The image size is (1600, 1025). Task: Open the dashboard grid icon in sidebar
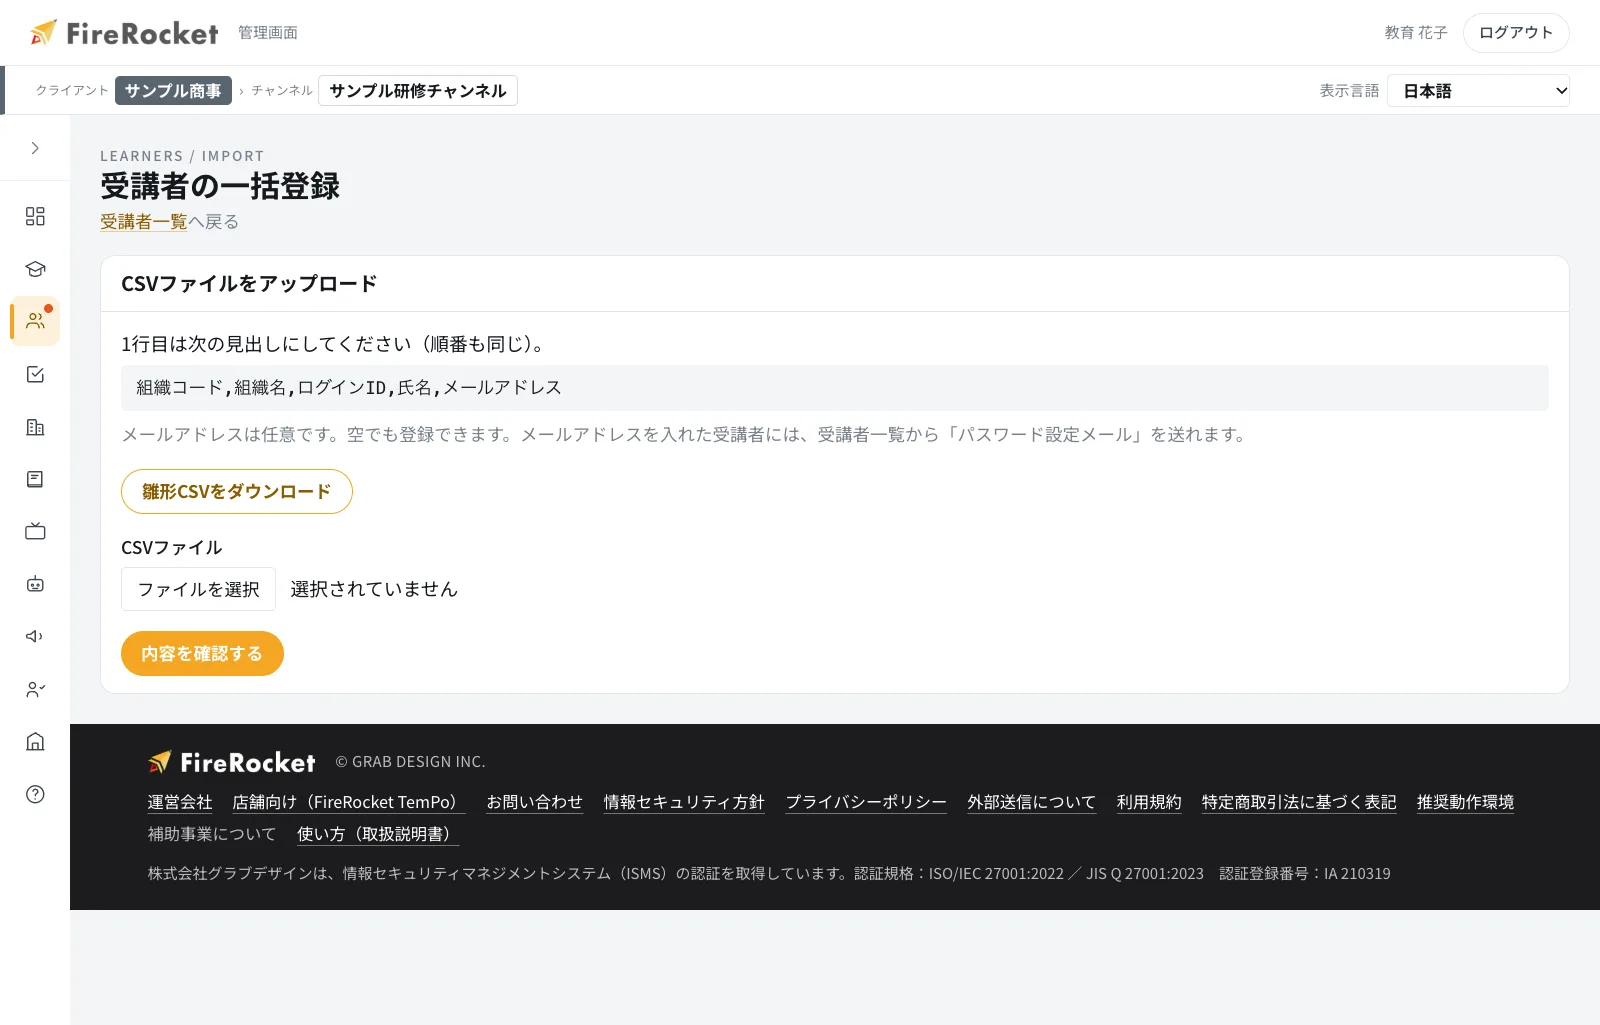35,216
